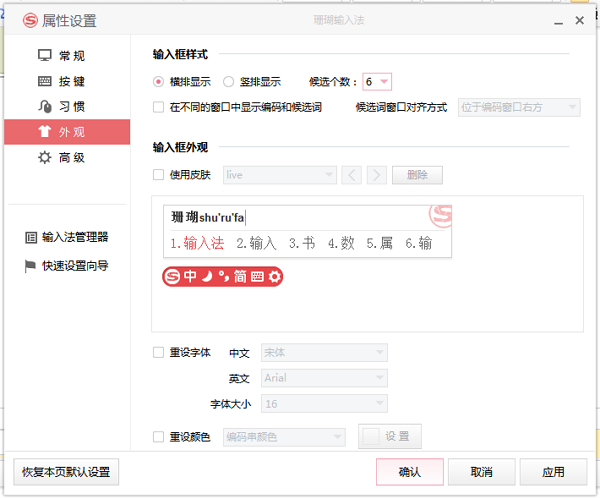This screenshot has height=499, width=600.
Task: Click candidate 4.数 in the preview
Action: click(x=341, y=243)
